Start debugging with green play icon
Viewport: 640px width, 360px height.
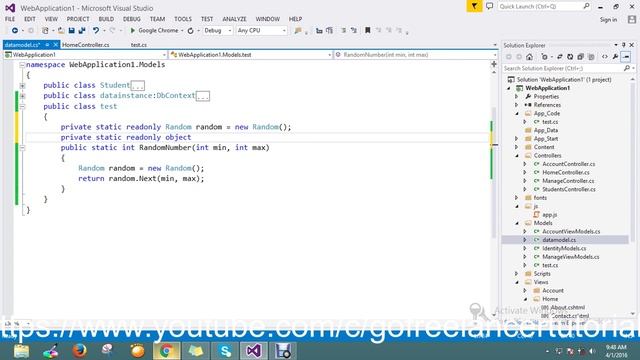click(x=132, y=31)
